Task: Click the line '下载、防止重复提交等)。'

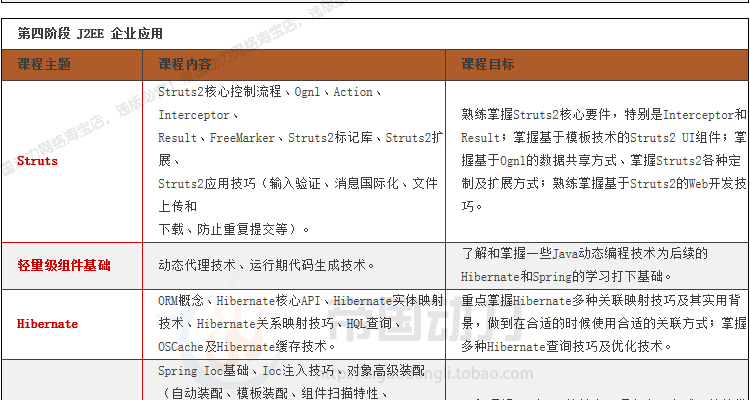Action: click(x=234, y=230)
